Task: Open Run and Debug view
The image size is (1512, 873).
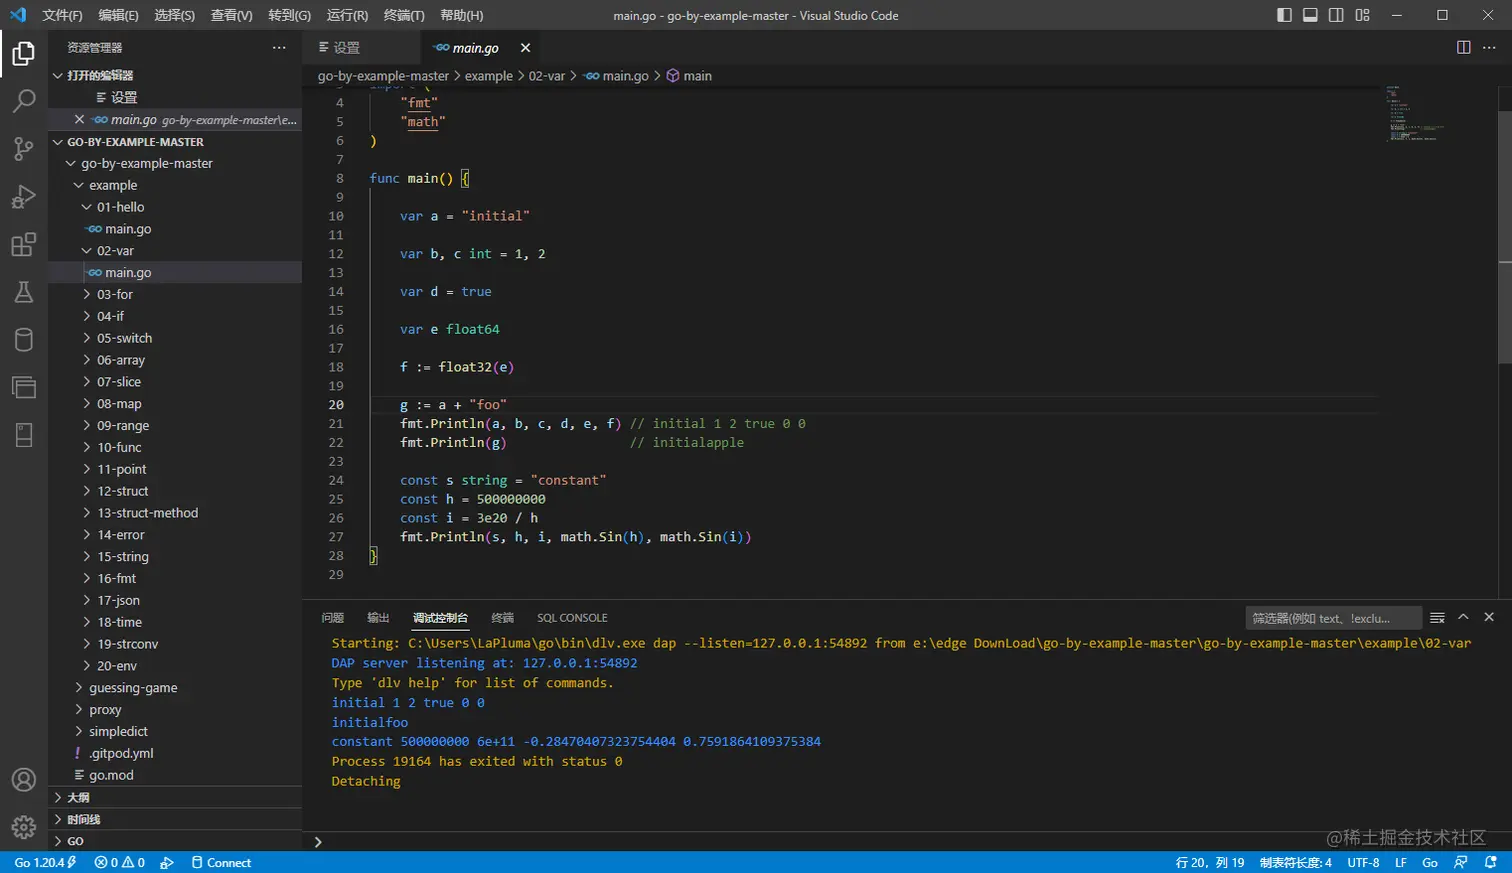Action: click(x=24, y=197)
